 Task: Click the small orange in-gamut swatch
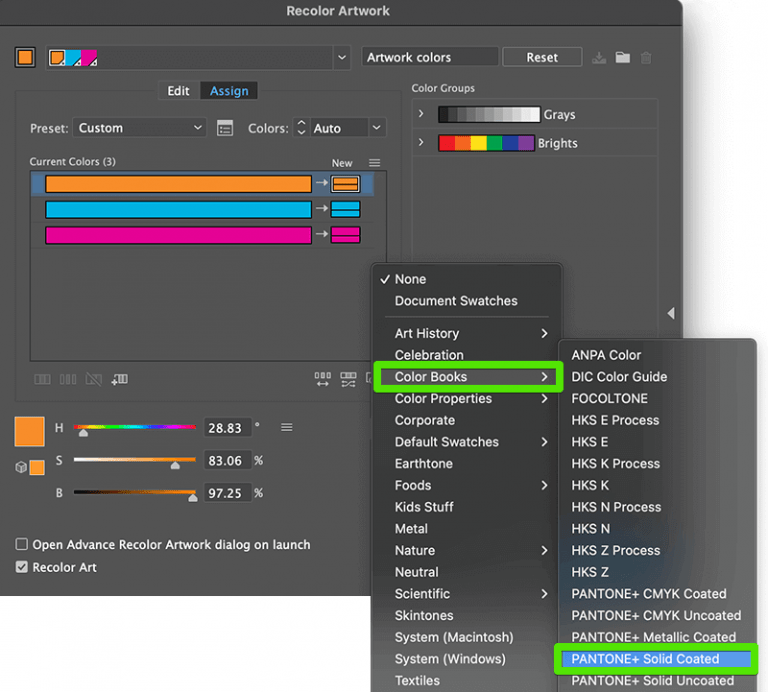37,467
